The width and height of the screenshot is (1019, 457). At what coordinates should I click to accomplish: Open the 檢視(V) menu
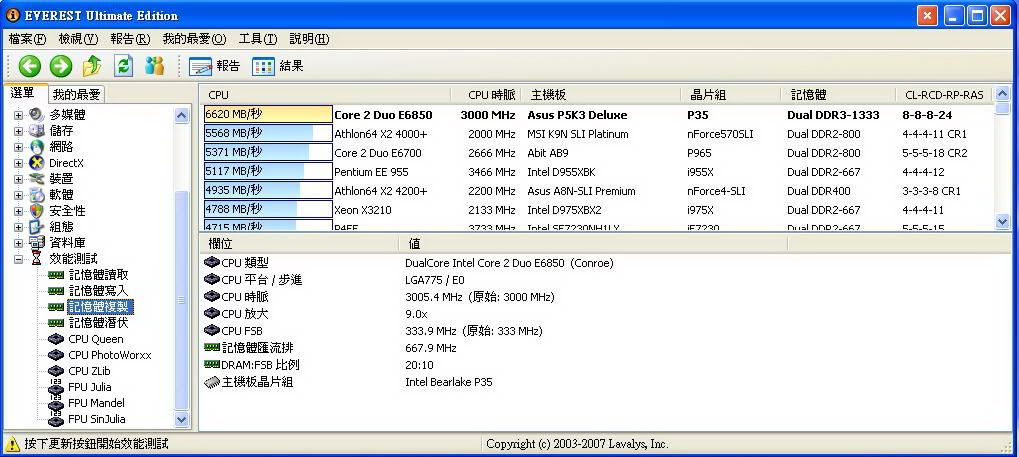78,39
